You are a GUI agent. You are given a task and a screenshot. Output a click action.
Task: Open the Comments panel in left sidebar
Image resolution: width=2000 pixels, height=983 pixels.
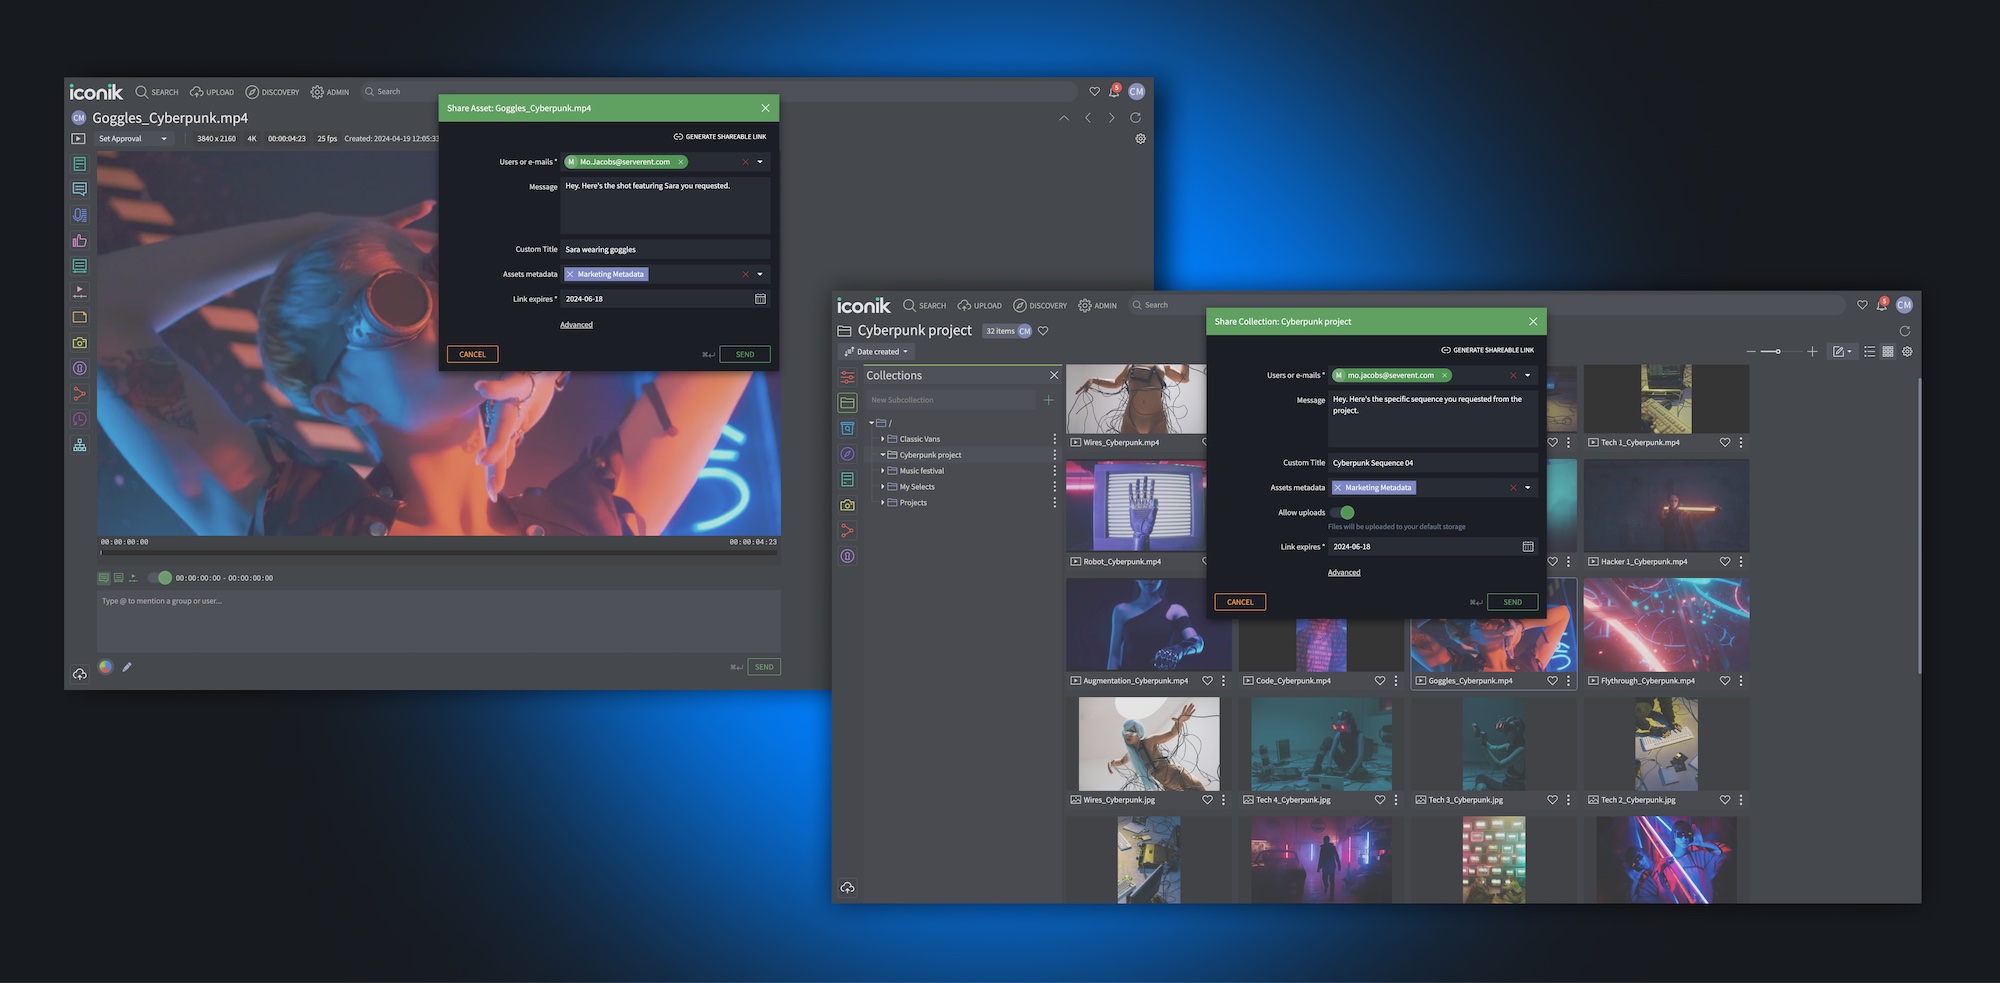click(79, 188)
